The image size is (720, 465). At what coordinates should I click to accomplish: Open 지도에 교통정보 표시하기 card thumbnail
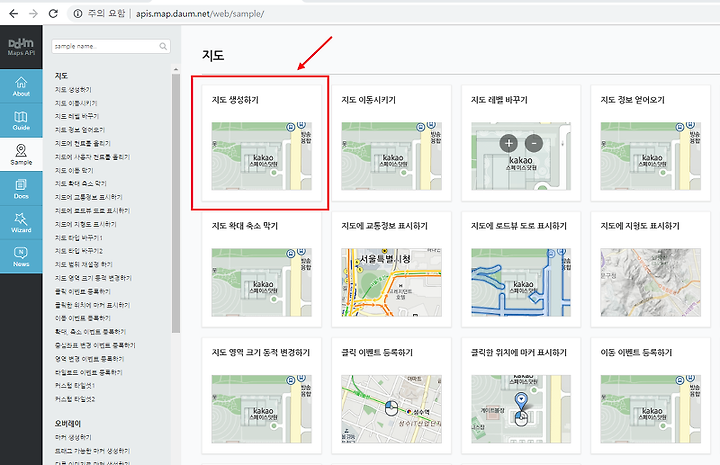tap(391, 282)
